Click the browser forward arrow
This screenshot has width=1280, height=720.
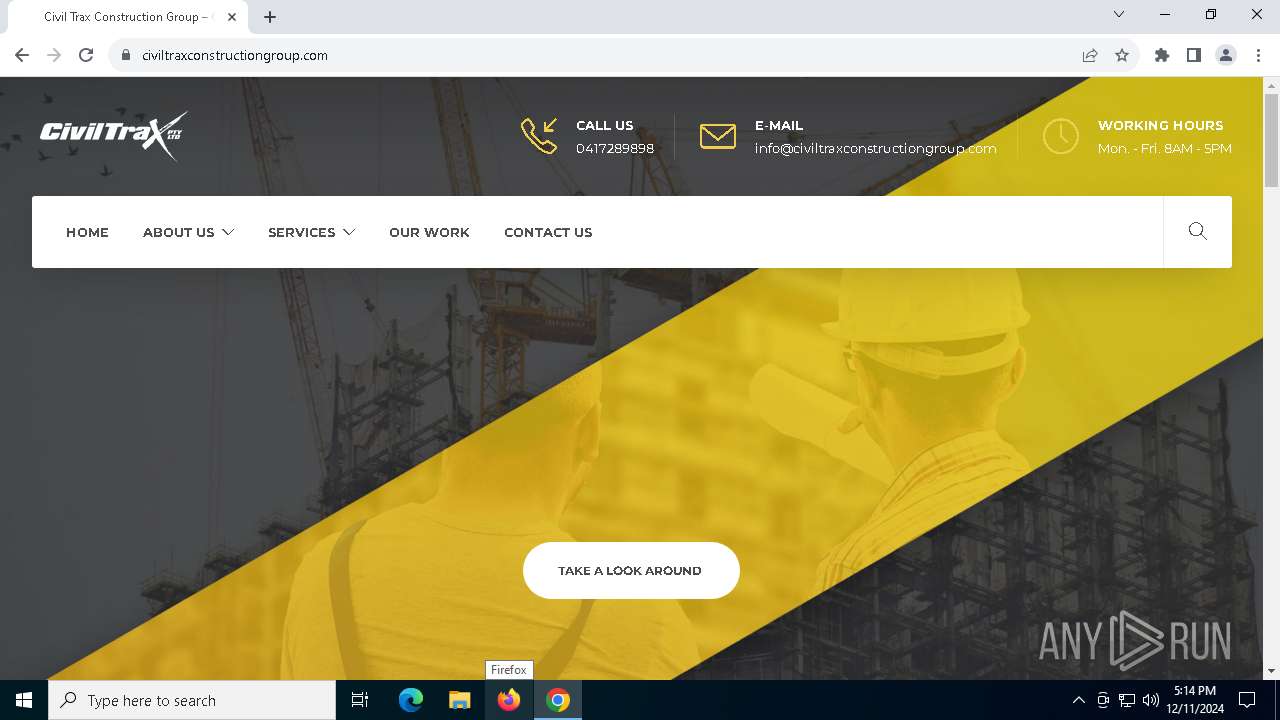[x=54, y=55]
